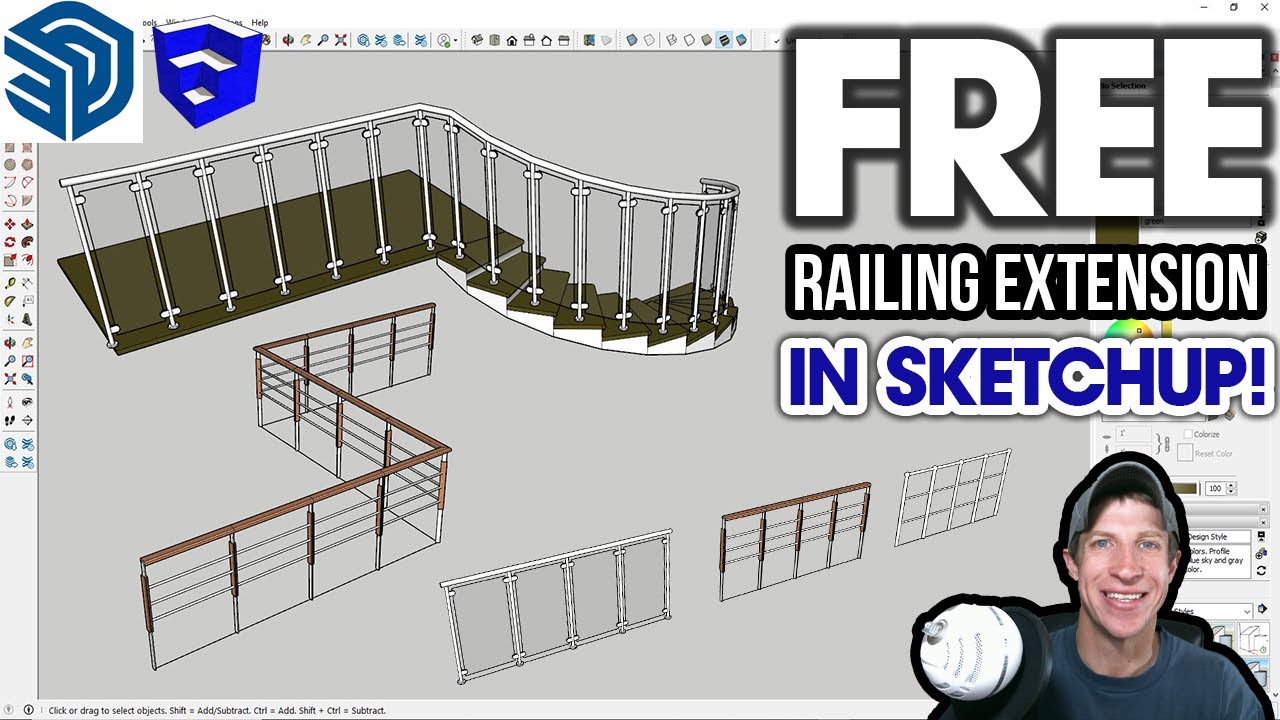Click the Update Style icon beside style name

point(1261,537)
